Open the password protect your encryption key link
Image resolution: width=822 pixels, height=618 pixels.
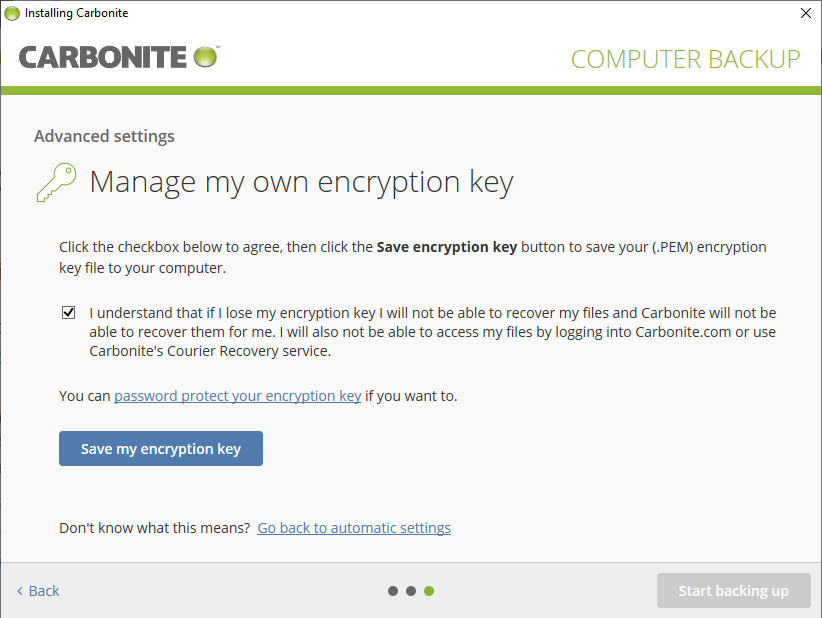click(x=237, y=396)
